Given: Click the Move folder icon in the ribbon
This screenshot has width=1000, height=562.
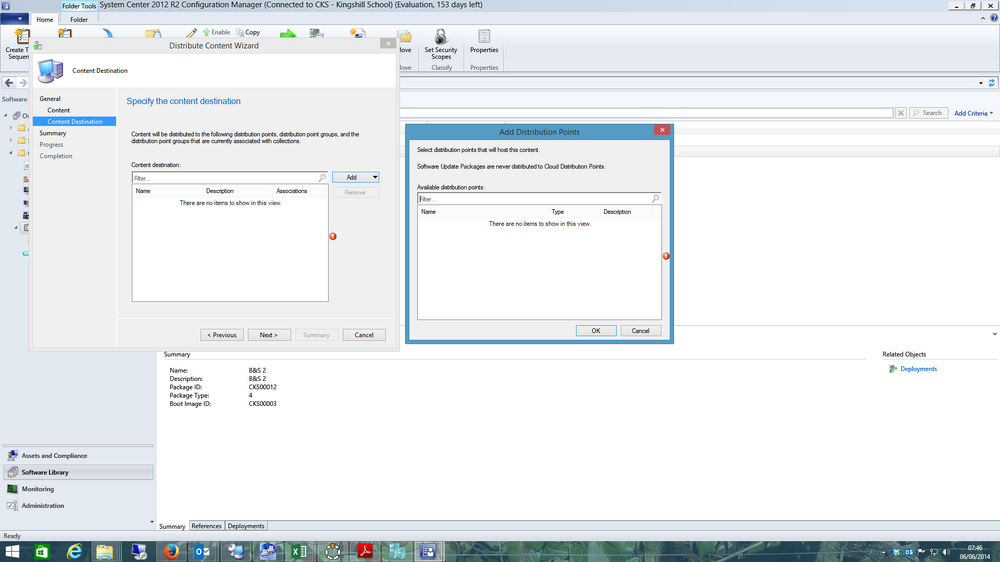Looking at the screenshot, I should (405, 37).
